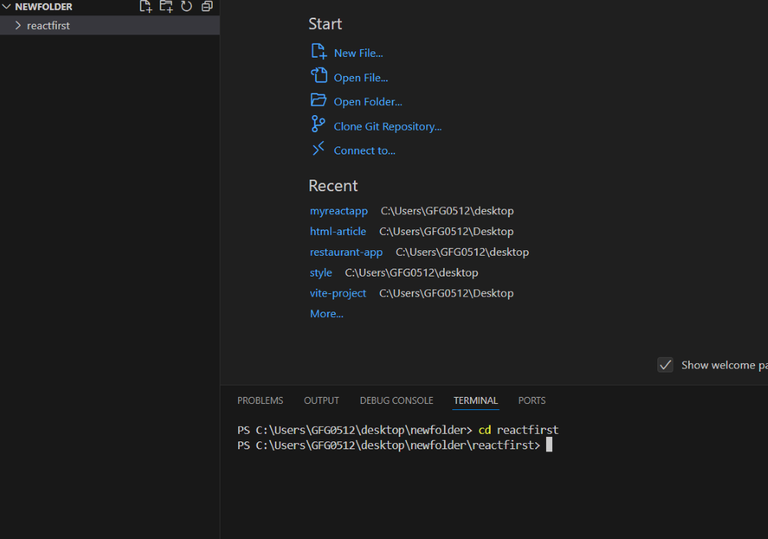
Task: Click the path text beside restaurant-app
Action: [x=462, y=252]
